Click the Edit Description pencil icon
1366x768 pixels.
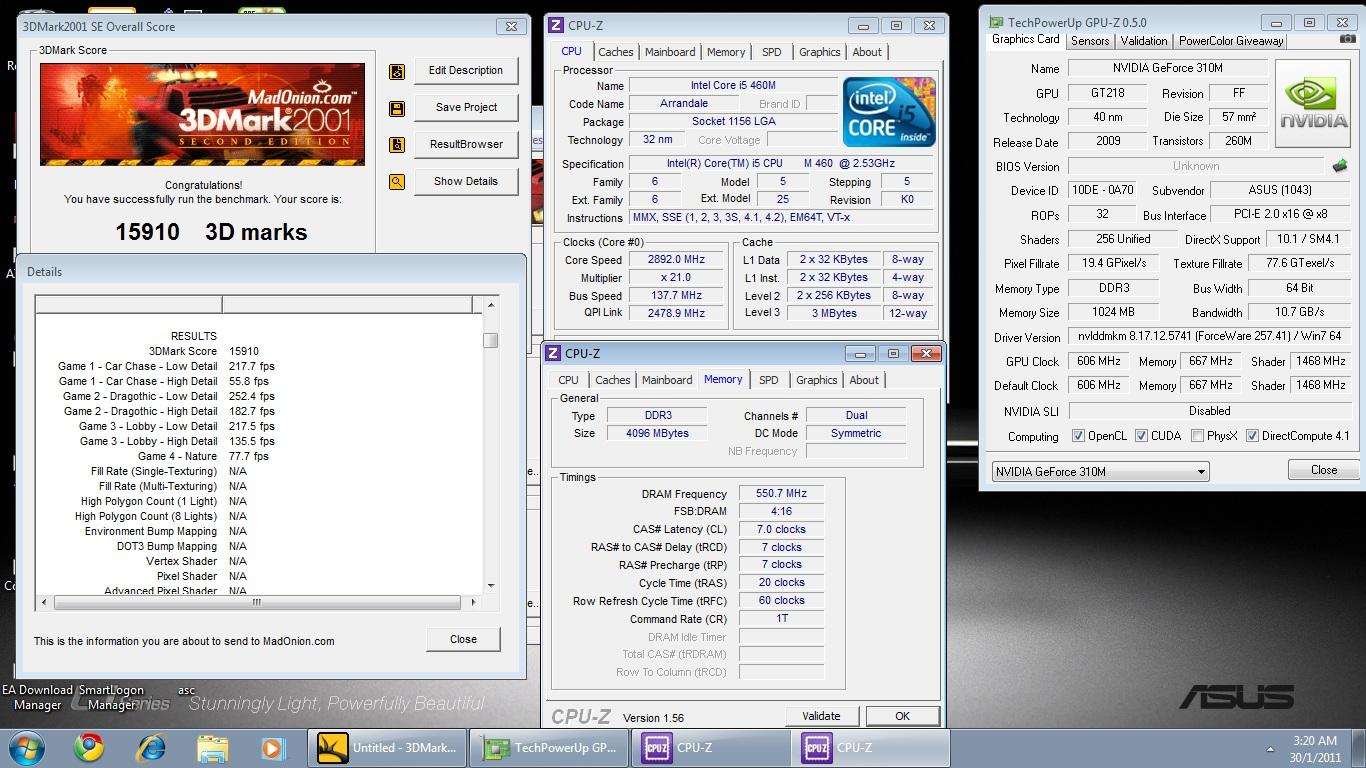[397, 72]
